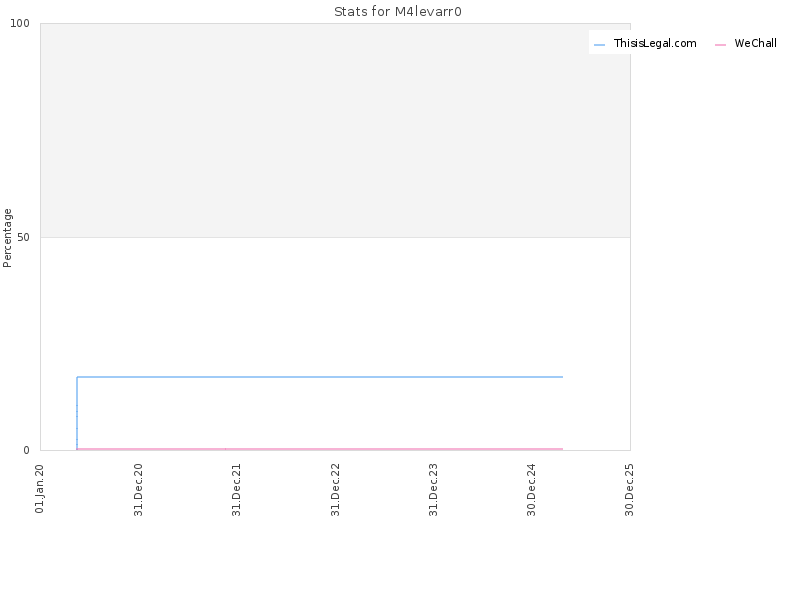Click the 31.Dec.23 x-axis date label
This screenshot has height=600, width=800.
point(433,490)
